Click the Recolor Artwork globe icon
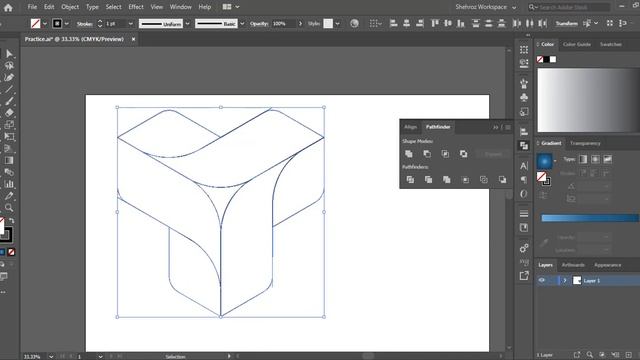The height and width of the screenshot is (360, 640). click(354, 24)
